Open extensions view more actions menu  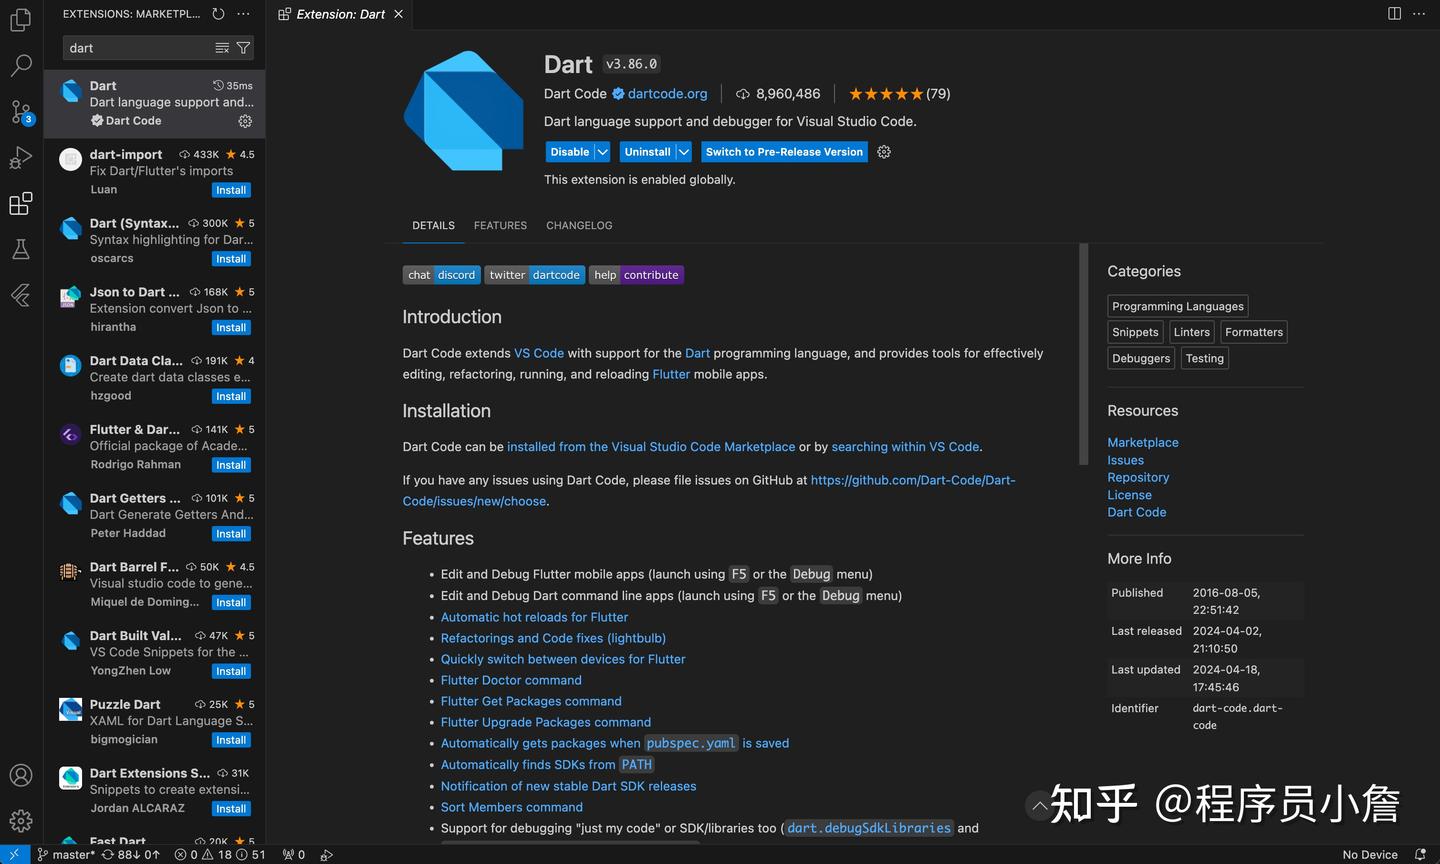pos(243,14)
